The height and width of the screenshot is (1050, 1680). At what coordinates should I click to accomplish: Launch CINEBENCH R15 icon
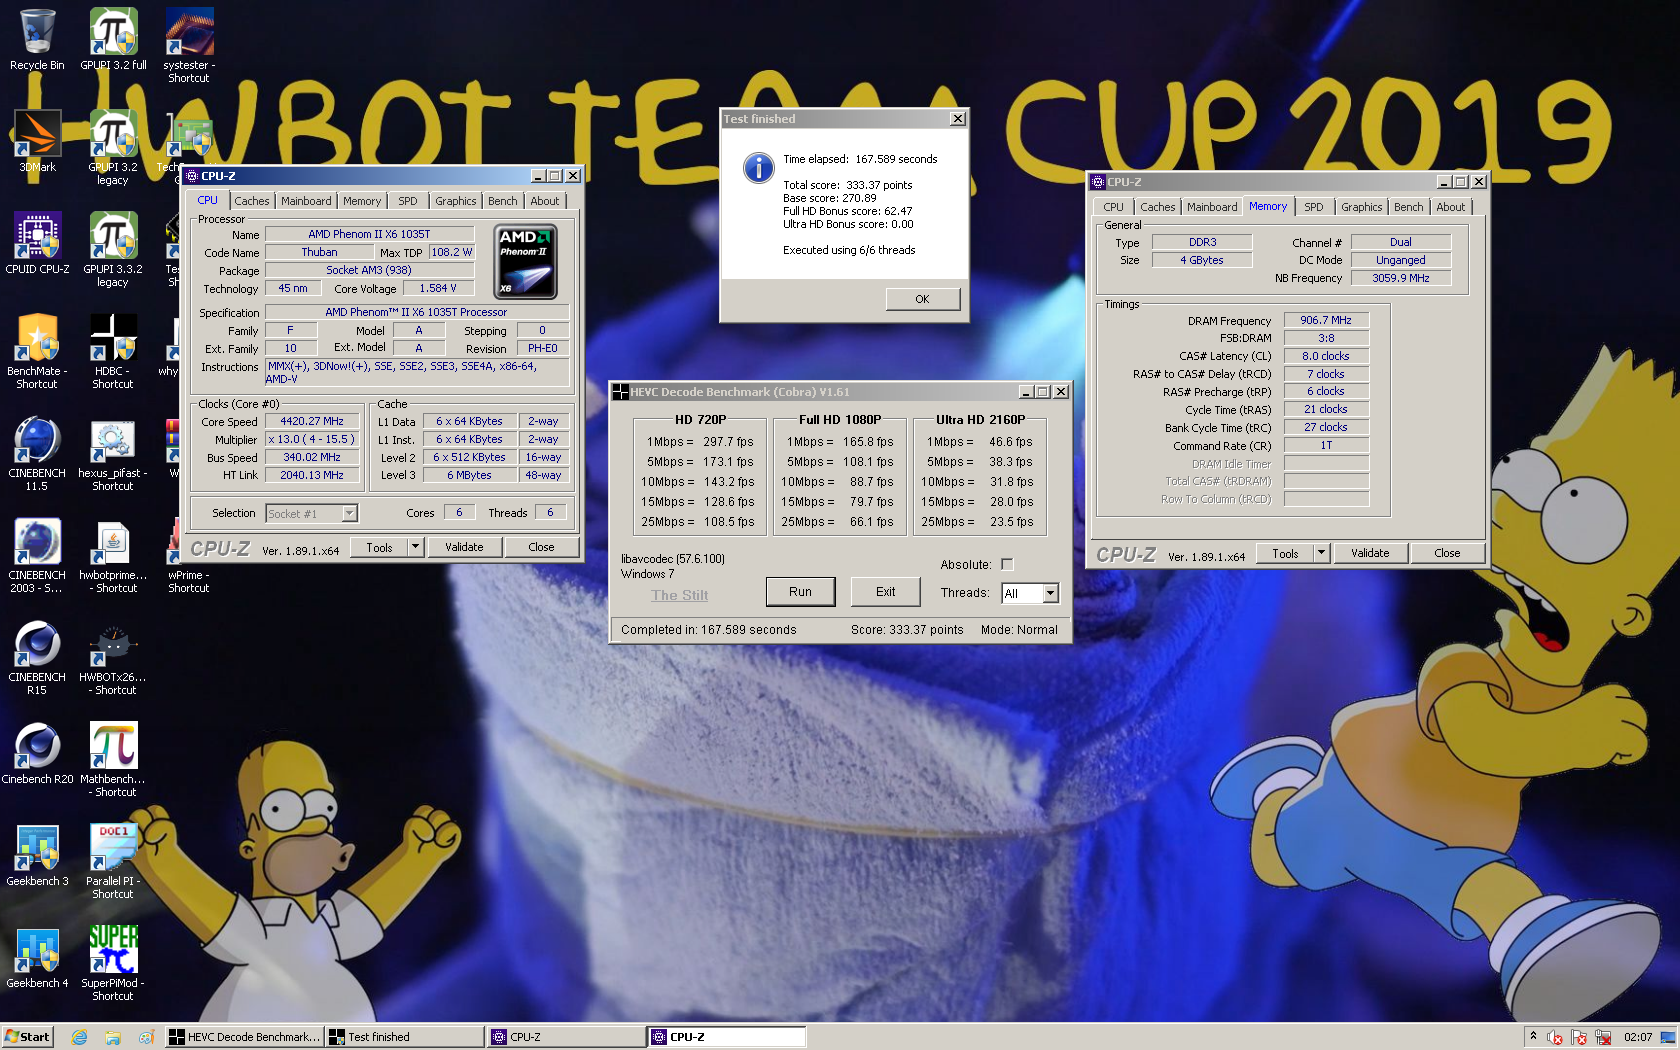point(37,658)
